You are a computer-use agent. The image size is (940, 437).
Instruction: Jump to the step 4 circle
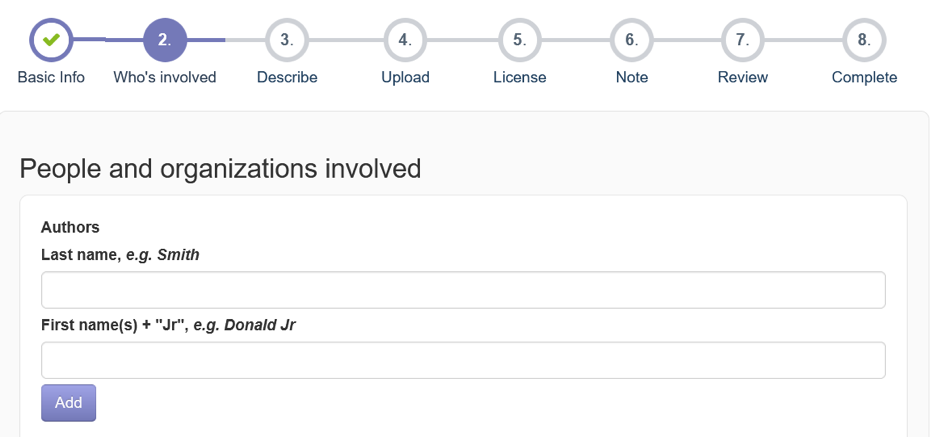pos(405,40)
